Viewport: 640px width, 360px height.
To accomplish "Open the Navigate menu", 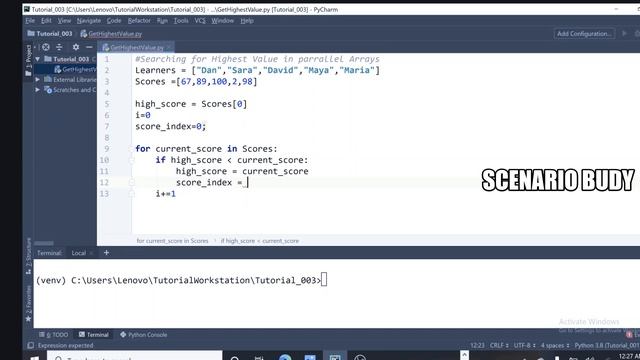I will point(89,20).
